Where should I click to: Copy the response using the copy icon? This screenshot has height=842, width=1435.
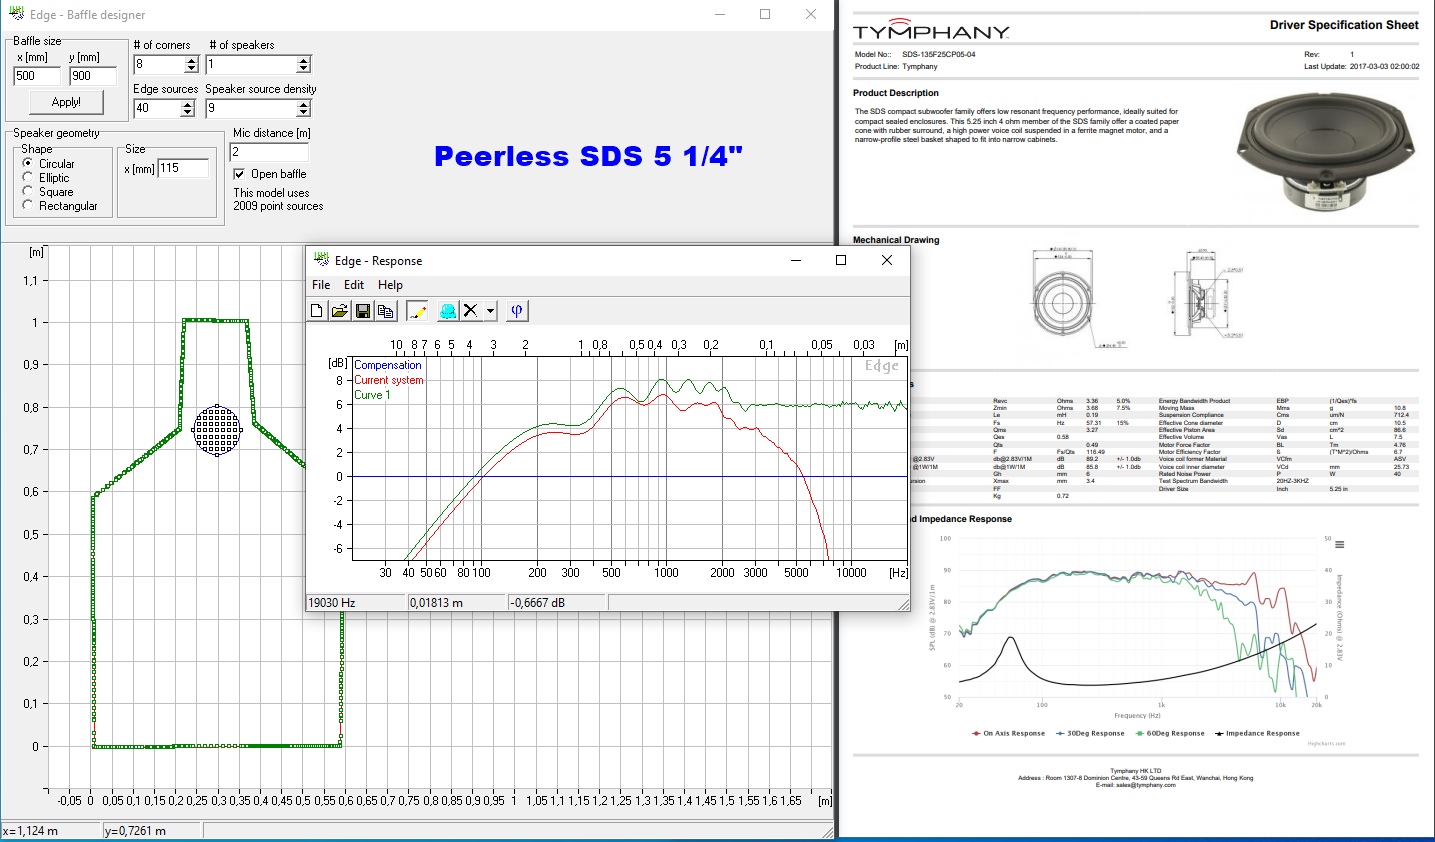click(x=386, y=311)
